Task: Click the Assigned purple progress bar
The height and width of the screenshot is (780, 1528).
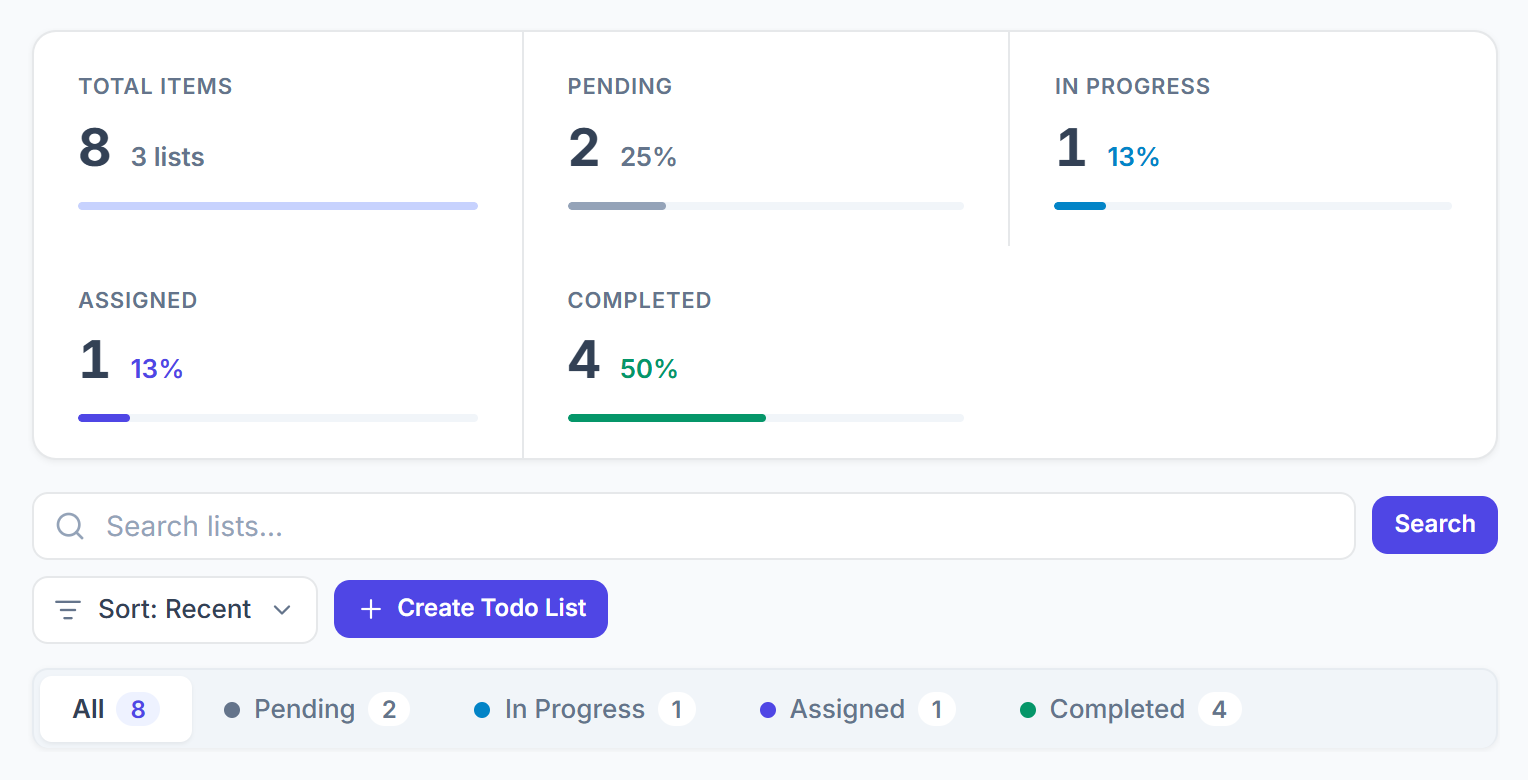Action: click(104, 418)
